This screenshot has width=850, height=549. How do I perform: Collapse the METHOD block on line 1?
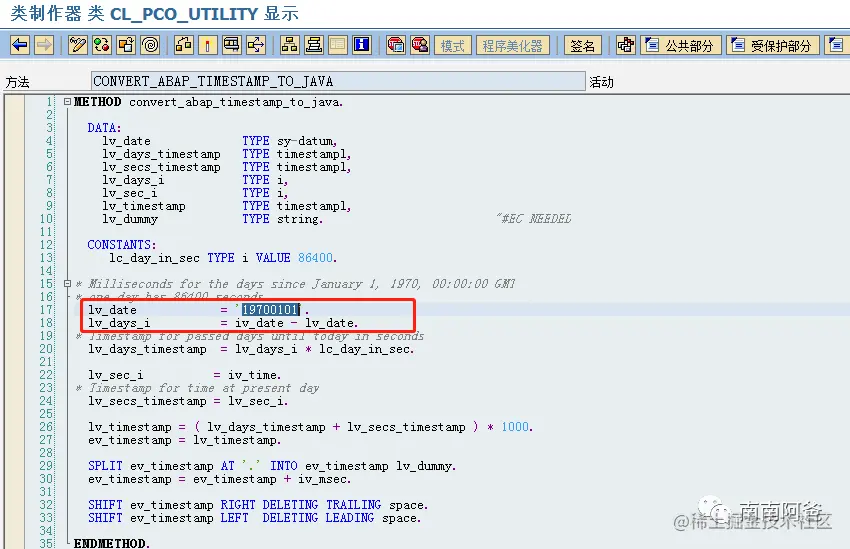pos(67,101)
